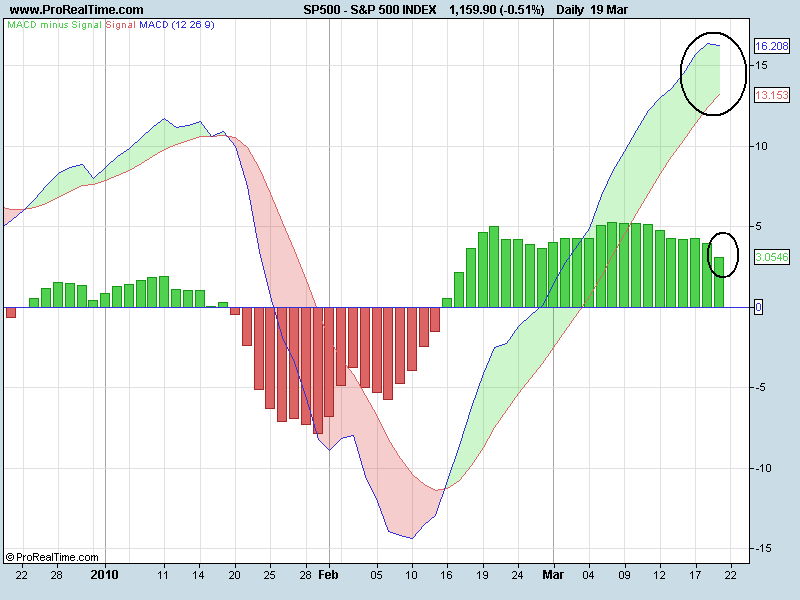Click the -15 level on the price axis

763,548
